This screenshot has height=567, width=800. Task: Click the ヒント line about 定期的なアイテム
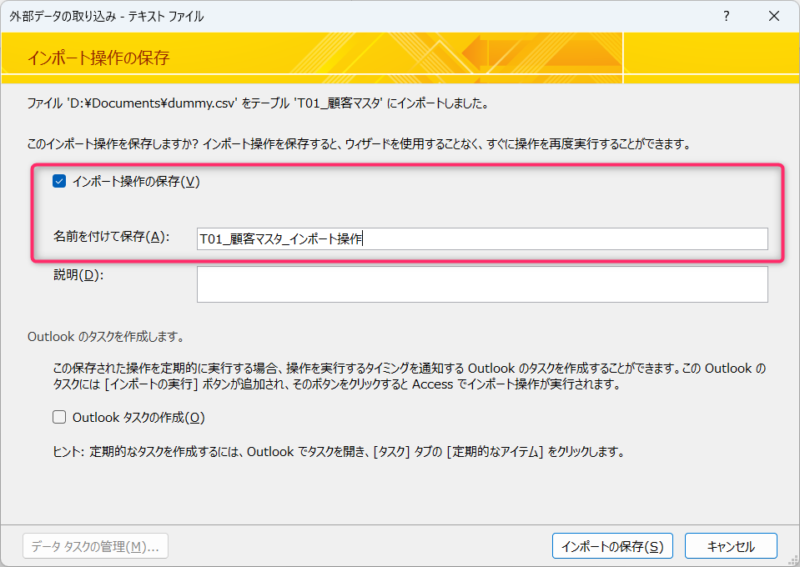tap(339, 452)
